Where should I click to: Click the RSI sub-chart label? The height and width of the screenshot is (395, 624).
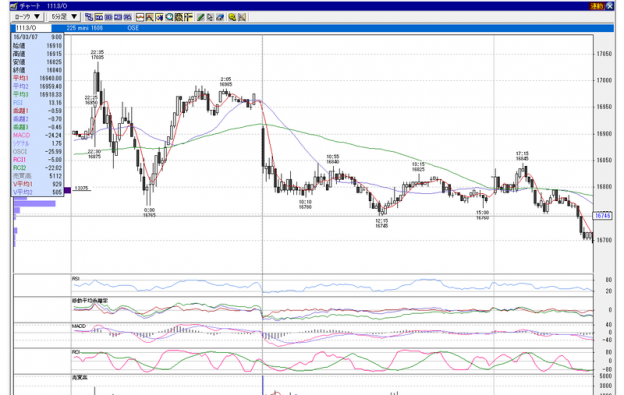click(x=76, y=278)
